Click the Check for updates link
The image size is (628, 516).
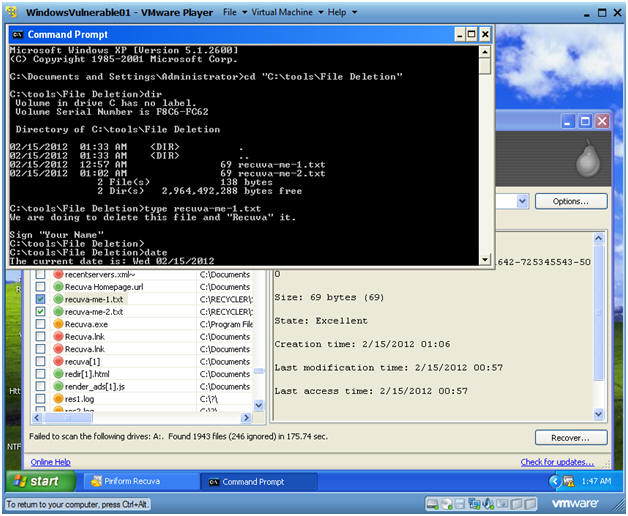point(557,462)
